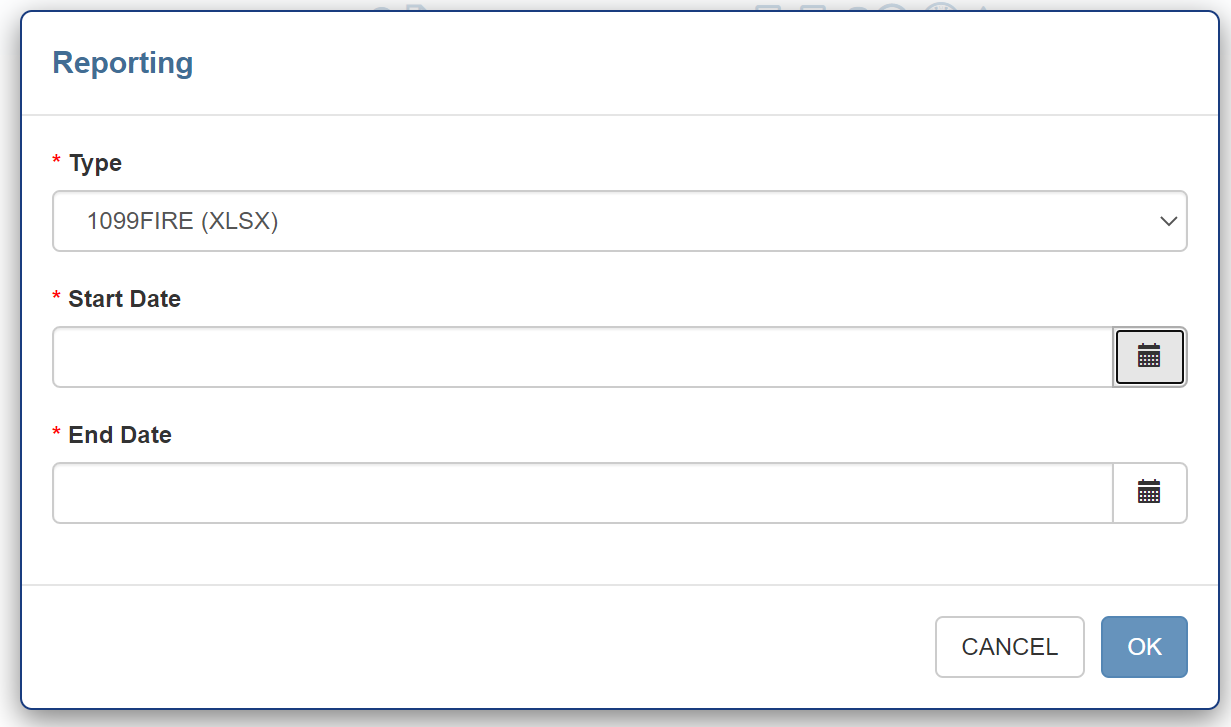Click the Start Date label
The width and height of the screenshot is (1231, 727).
pos(124,299)
